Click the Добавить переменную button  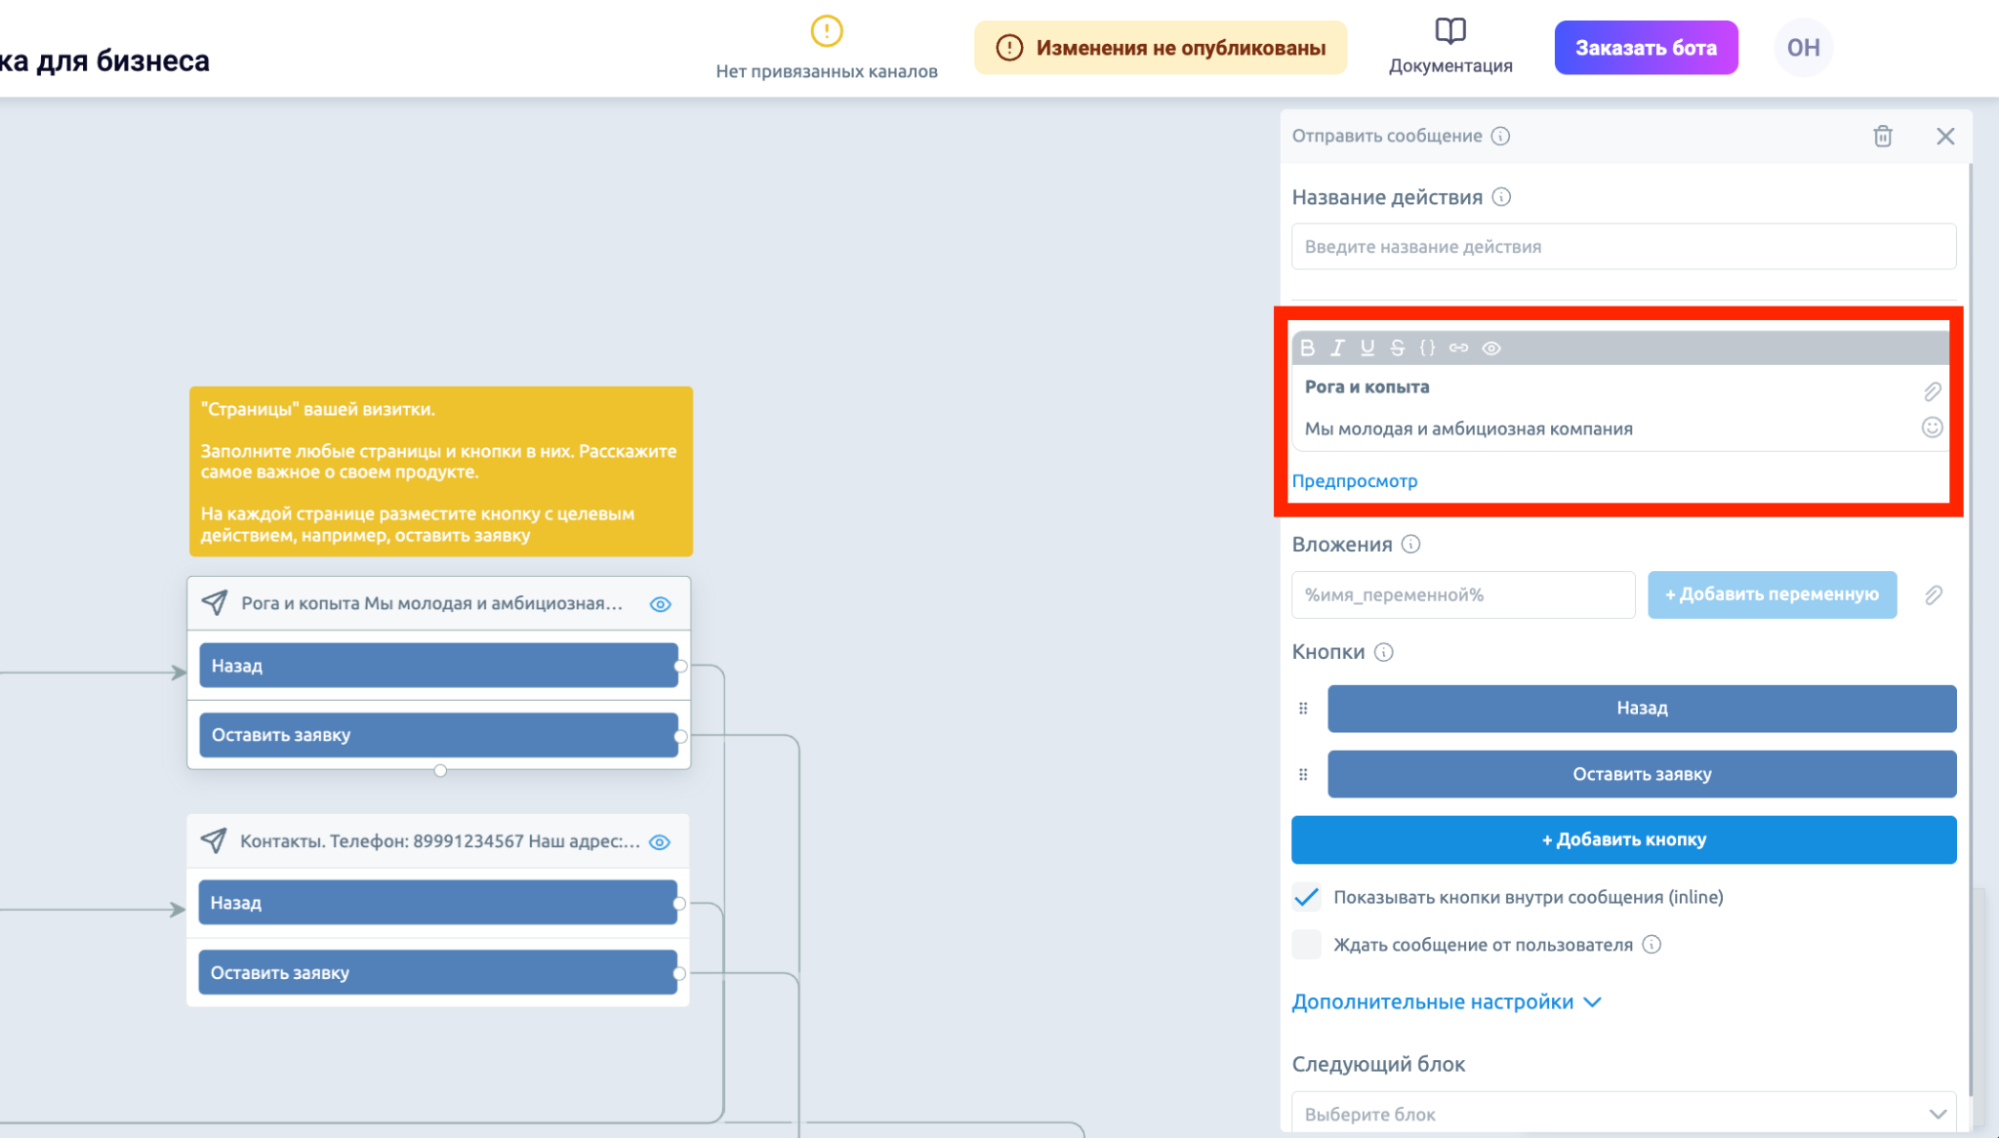(x=1772, y=594)
